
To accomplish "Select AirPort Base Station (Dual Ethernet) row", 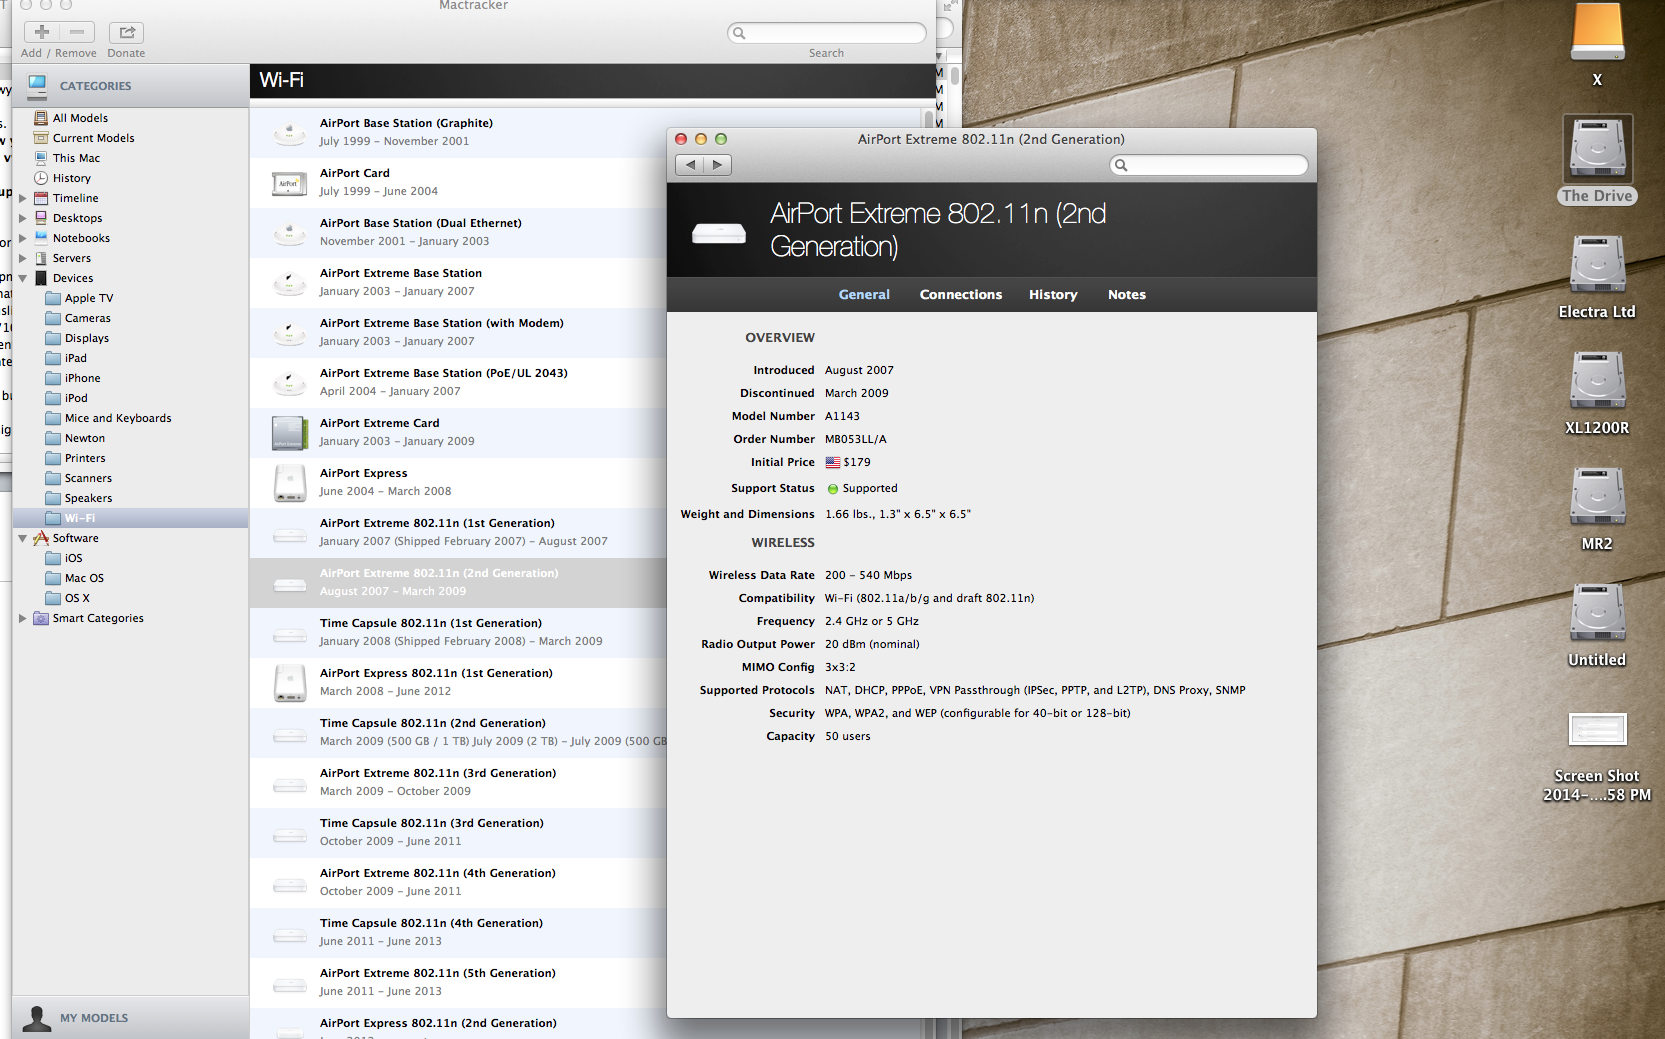I will [x=458, y=233].
